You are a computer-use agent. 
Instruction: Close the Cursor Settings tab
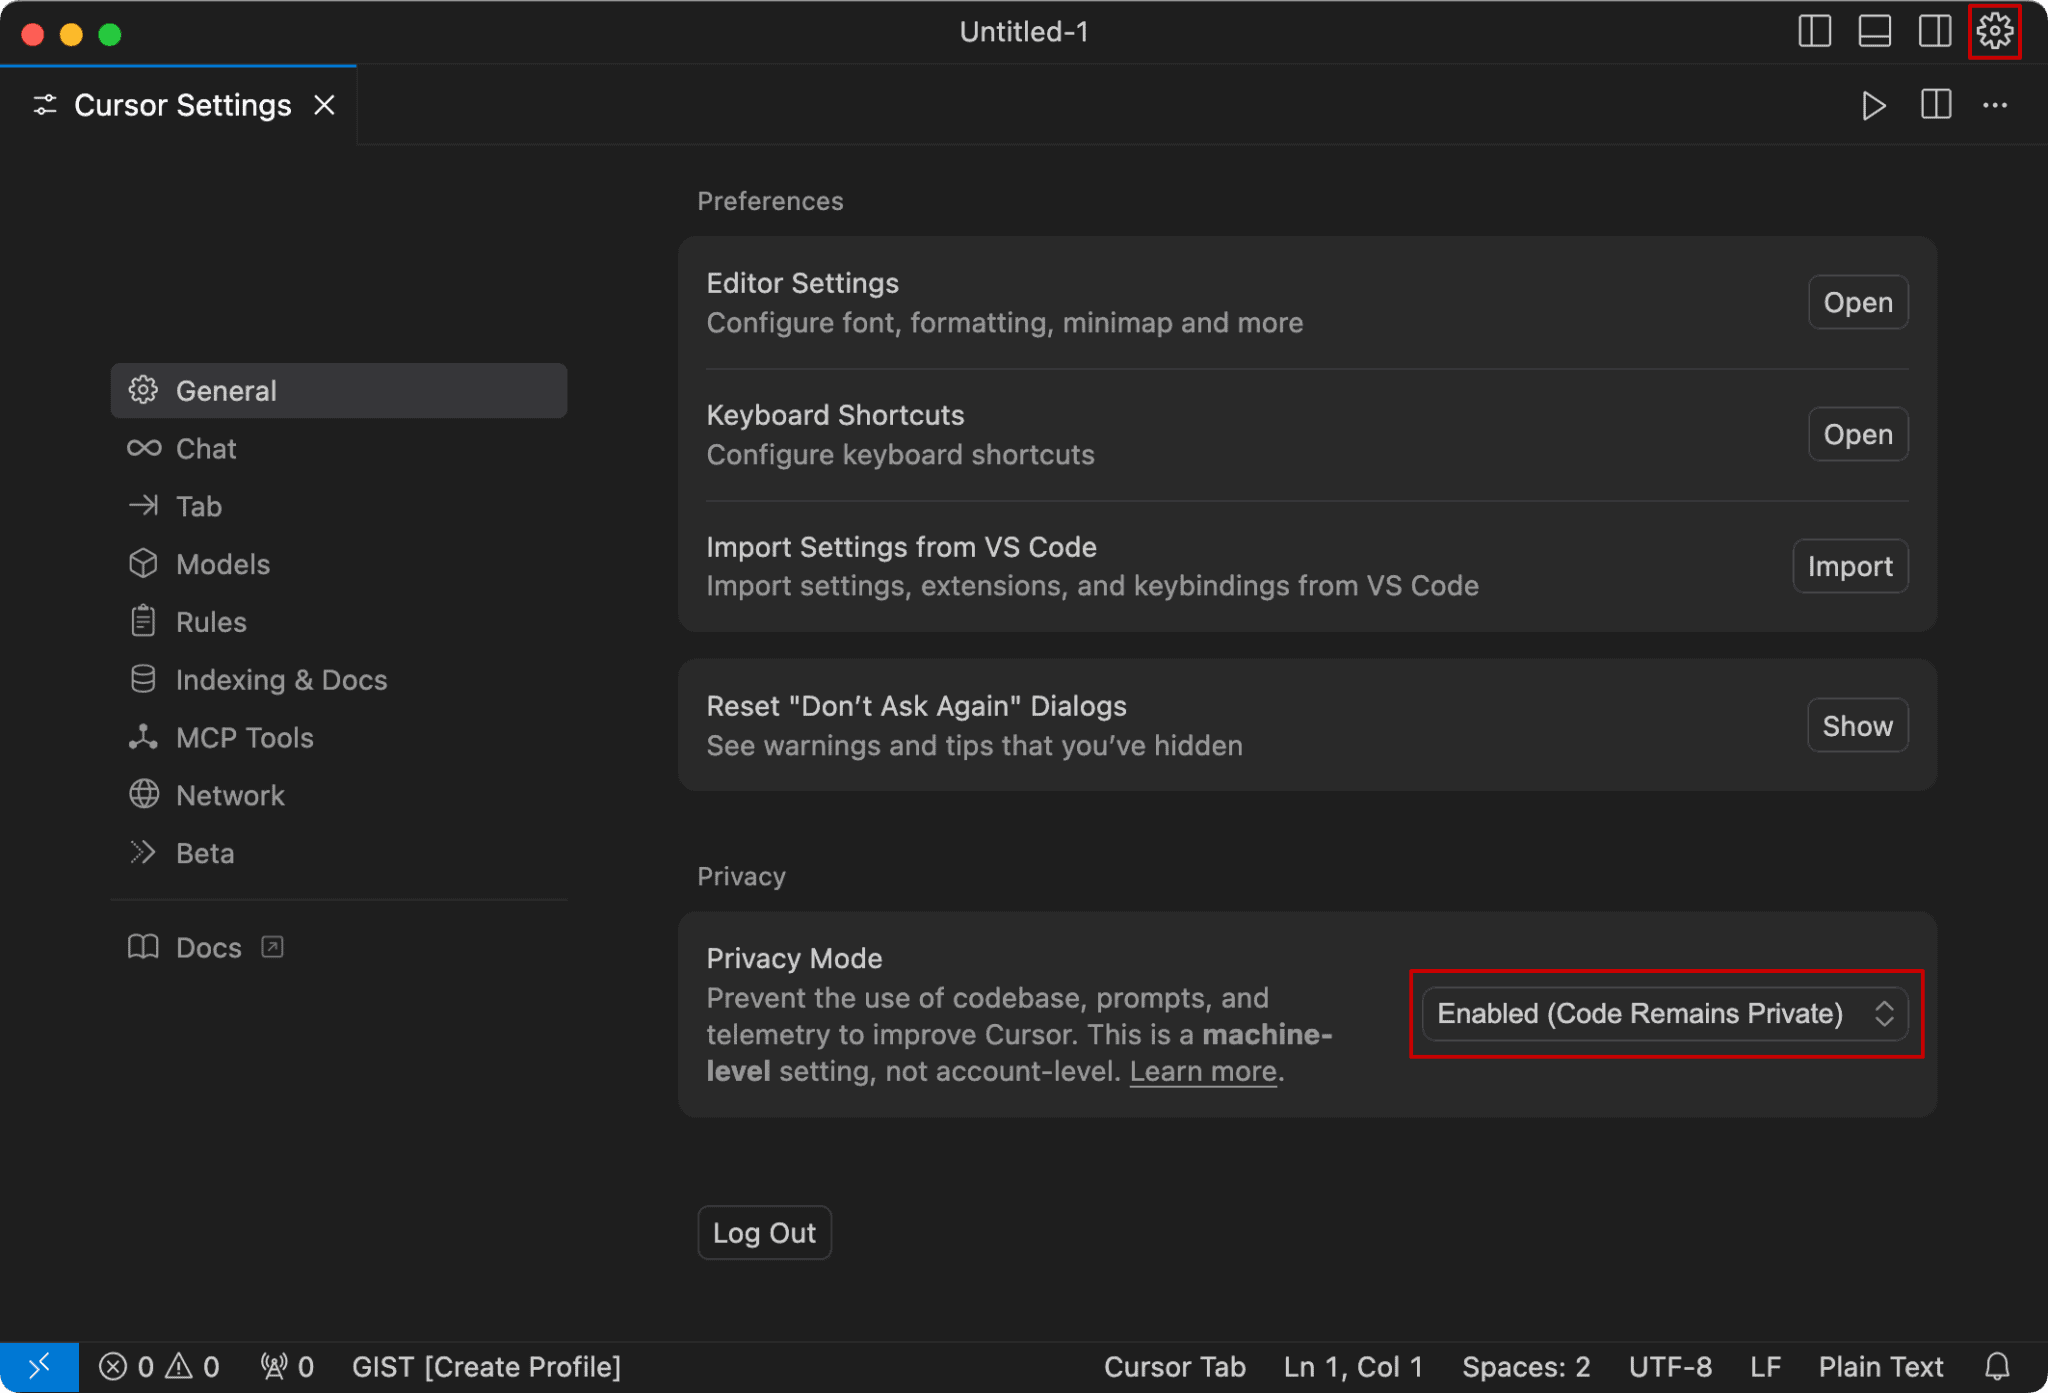324,105
